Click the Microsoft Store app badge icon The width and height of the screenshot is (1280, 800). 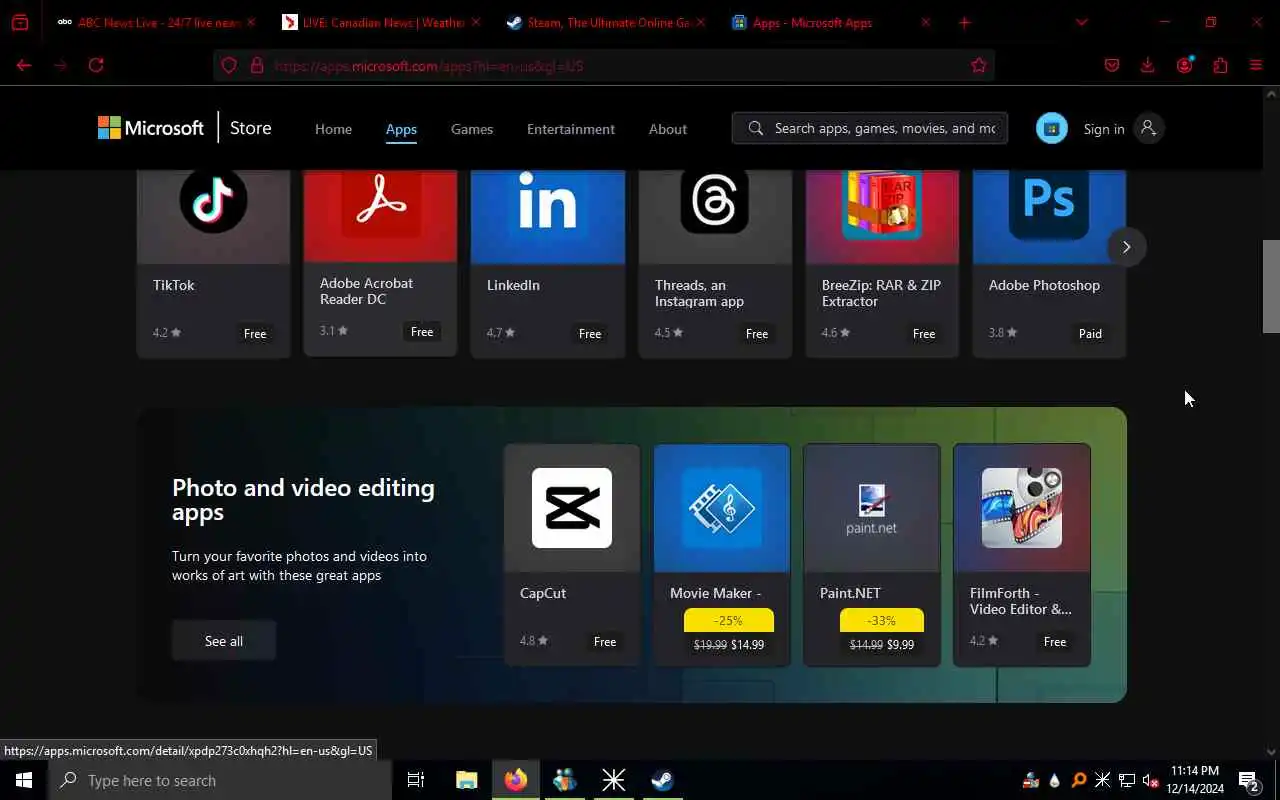coord(1052,128)
